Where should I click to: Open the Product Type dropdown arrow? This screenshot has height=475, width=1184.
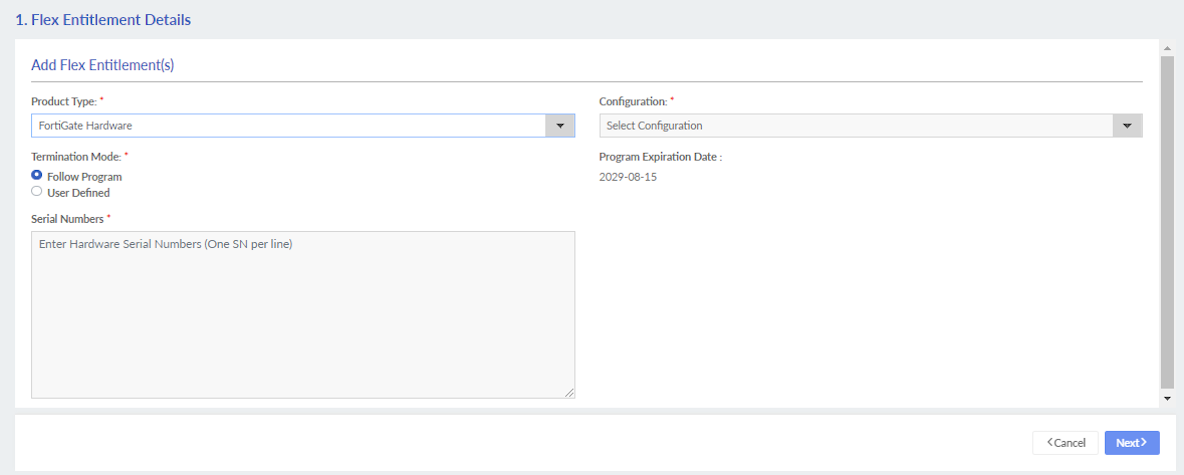pos(559,126)
